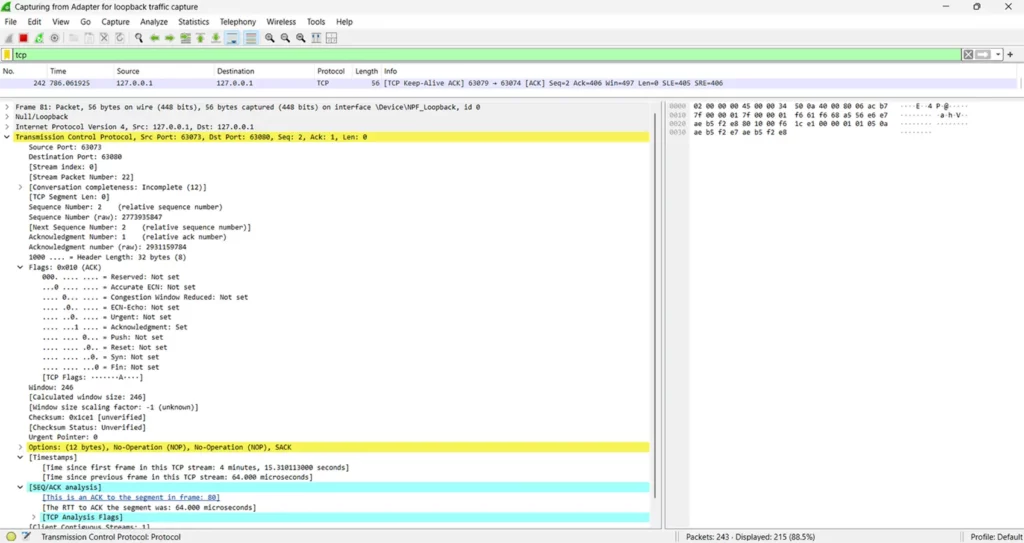
Task: Add a display filter button with plus
Action: tap(1010, 55)
